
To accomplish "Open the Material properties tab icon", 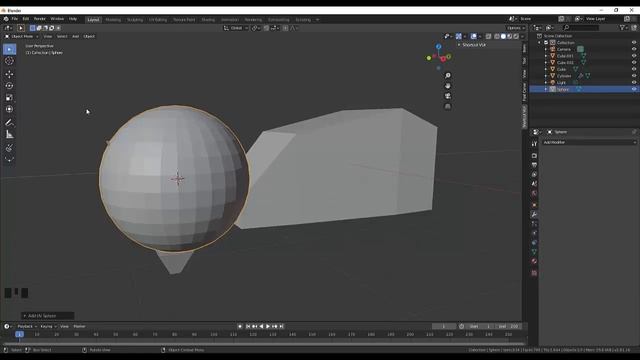I will [x=534, y=261].
